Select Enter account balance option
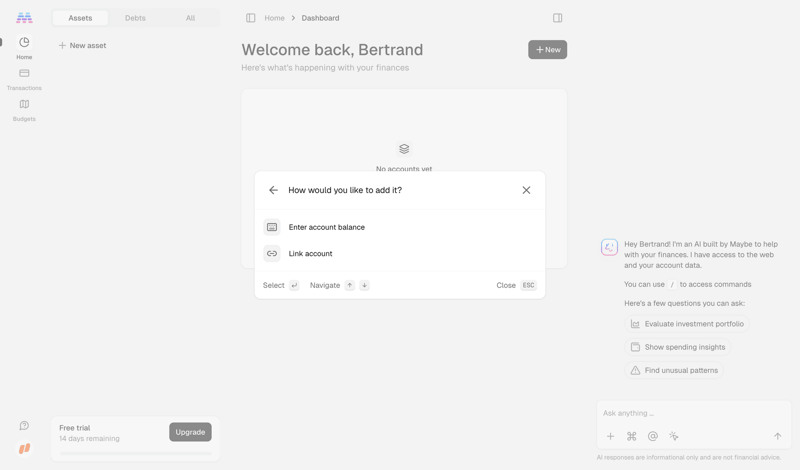 [400, 227]
